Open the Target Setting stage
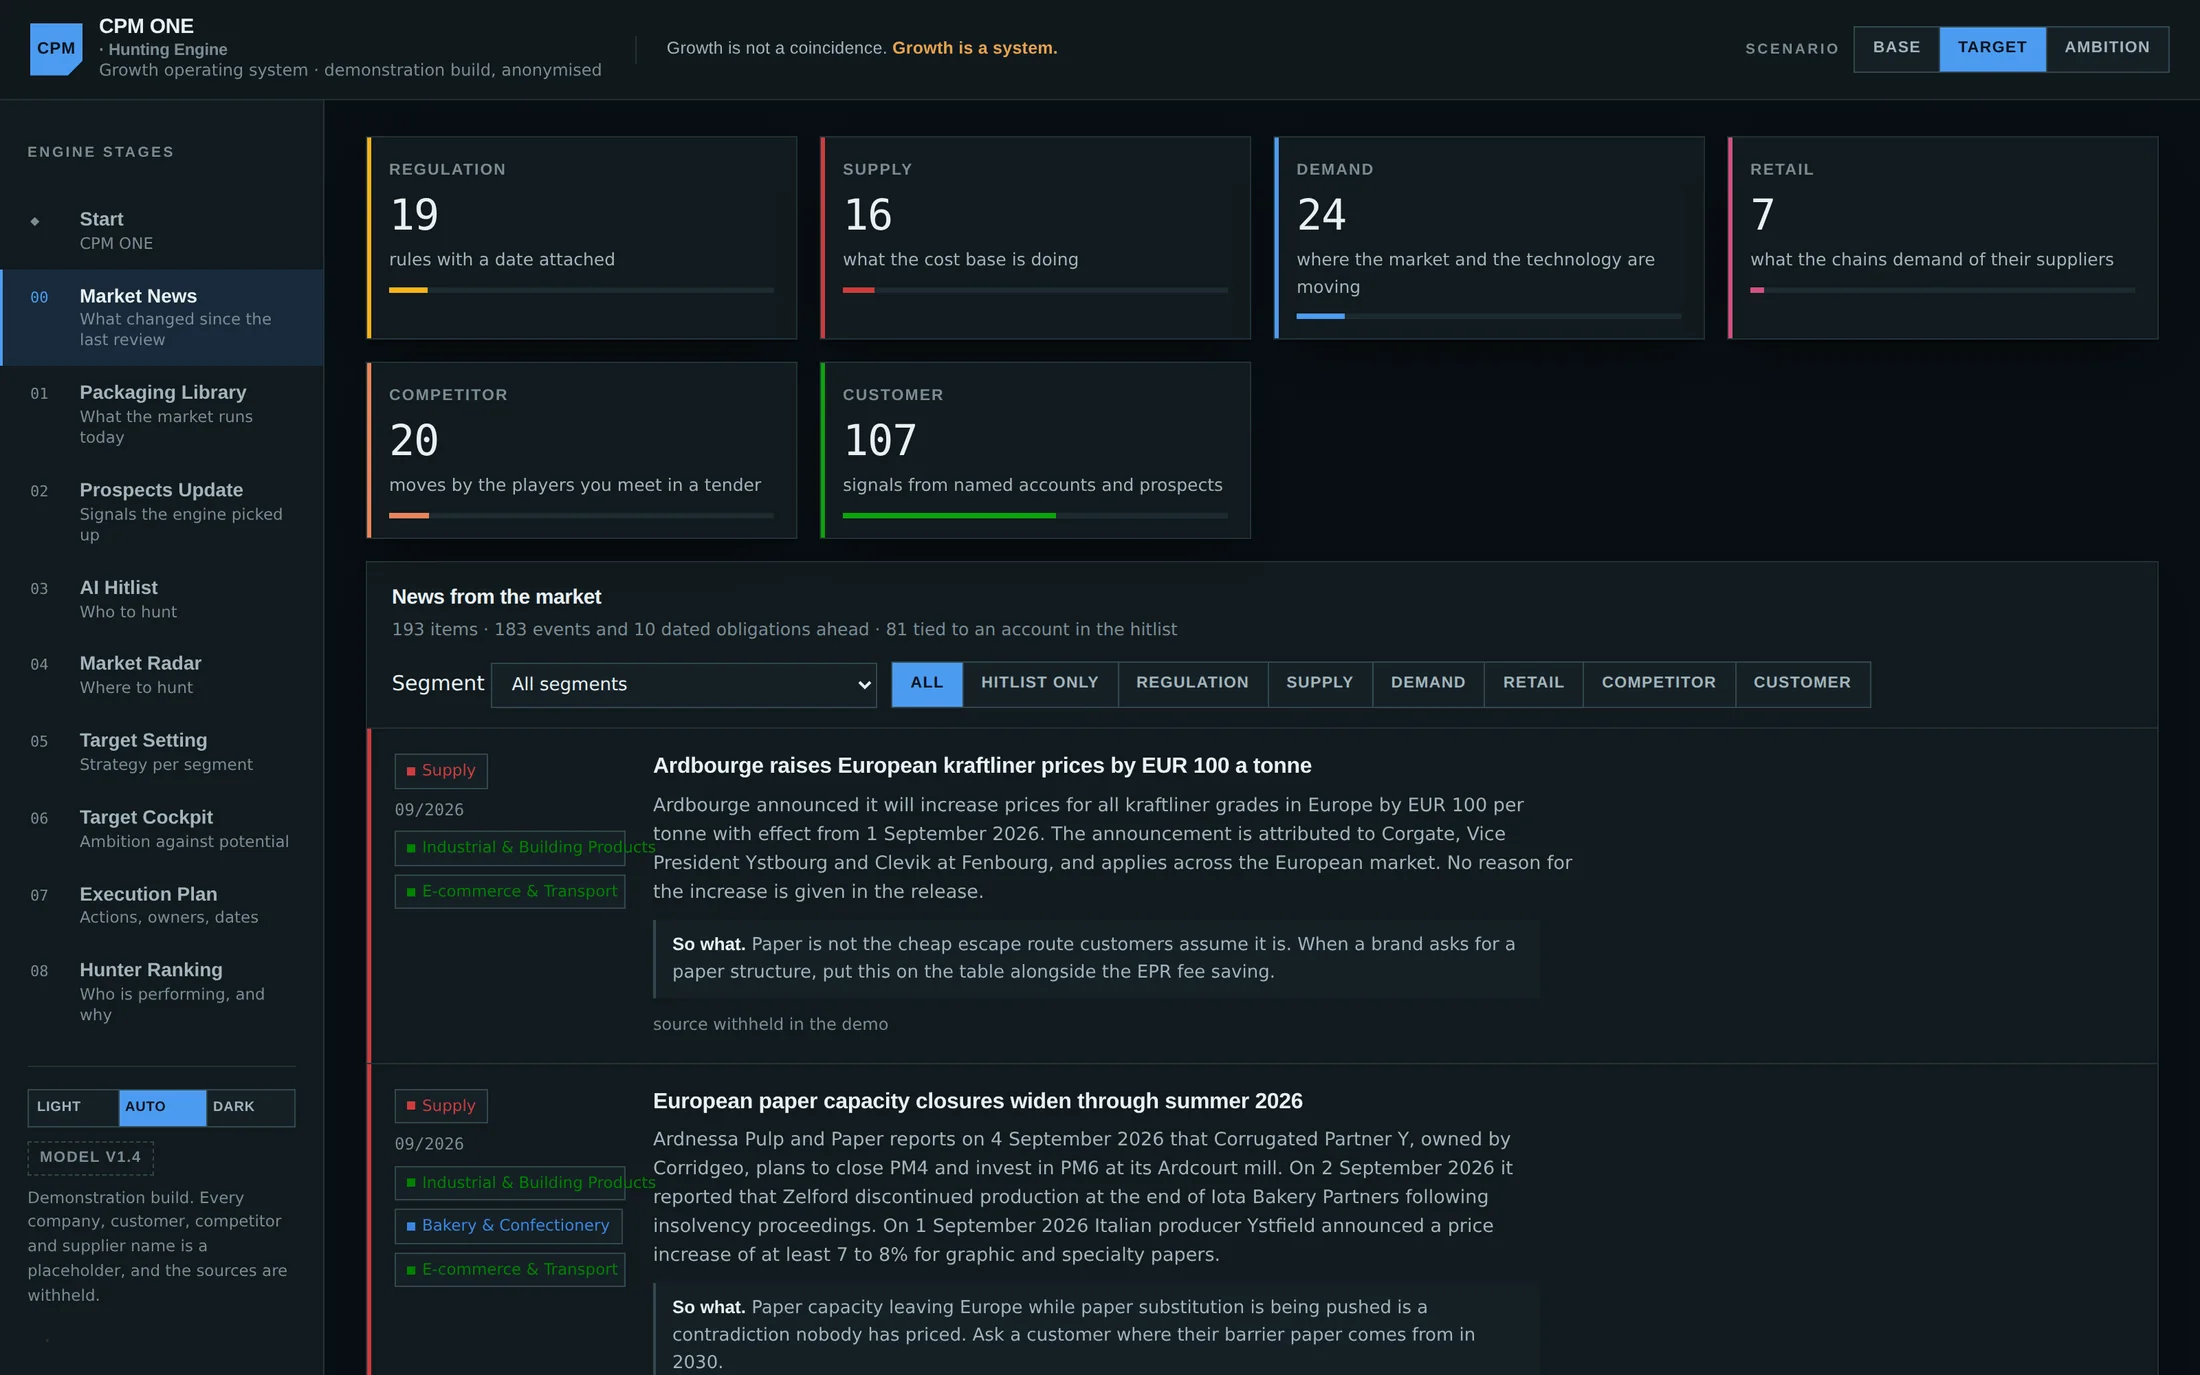 [x=162, y=752]
